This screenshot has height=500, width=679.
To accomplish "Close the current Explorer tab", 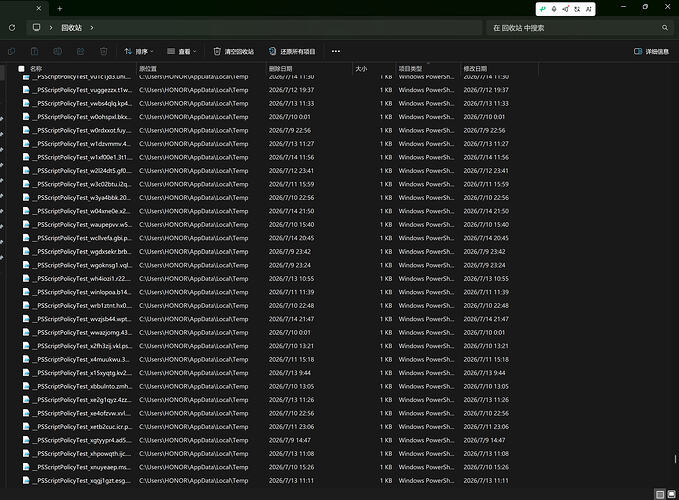I will [x=39, y=8].
